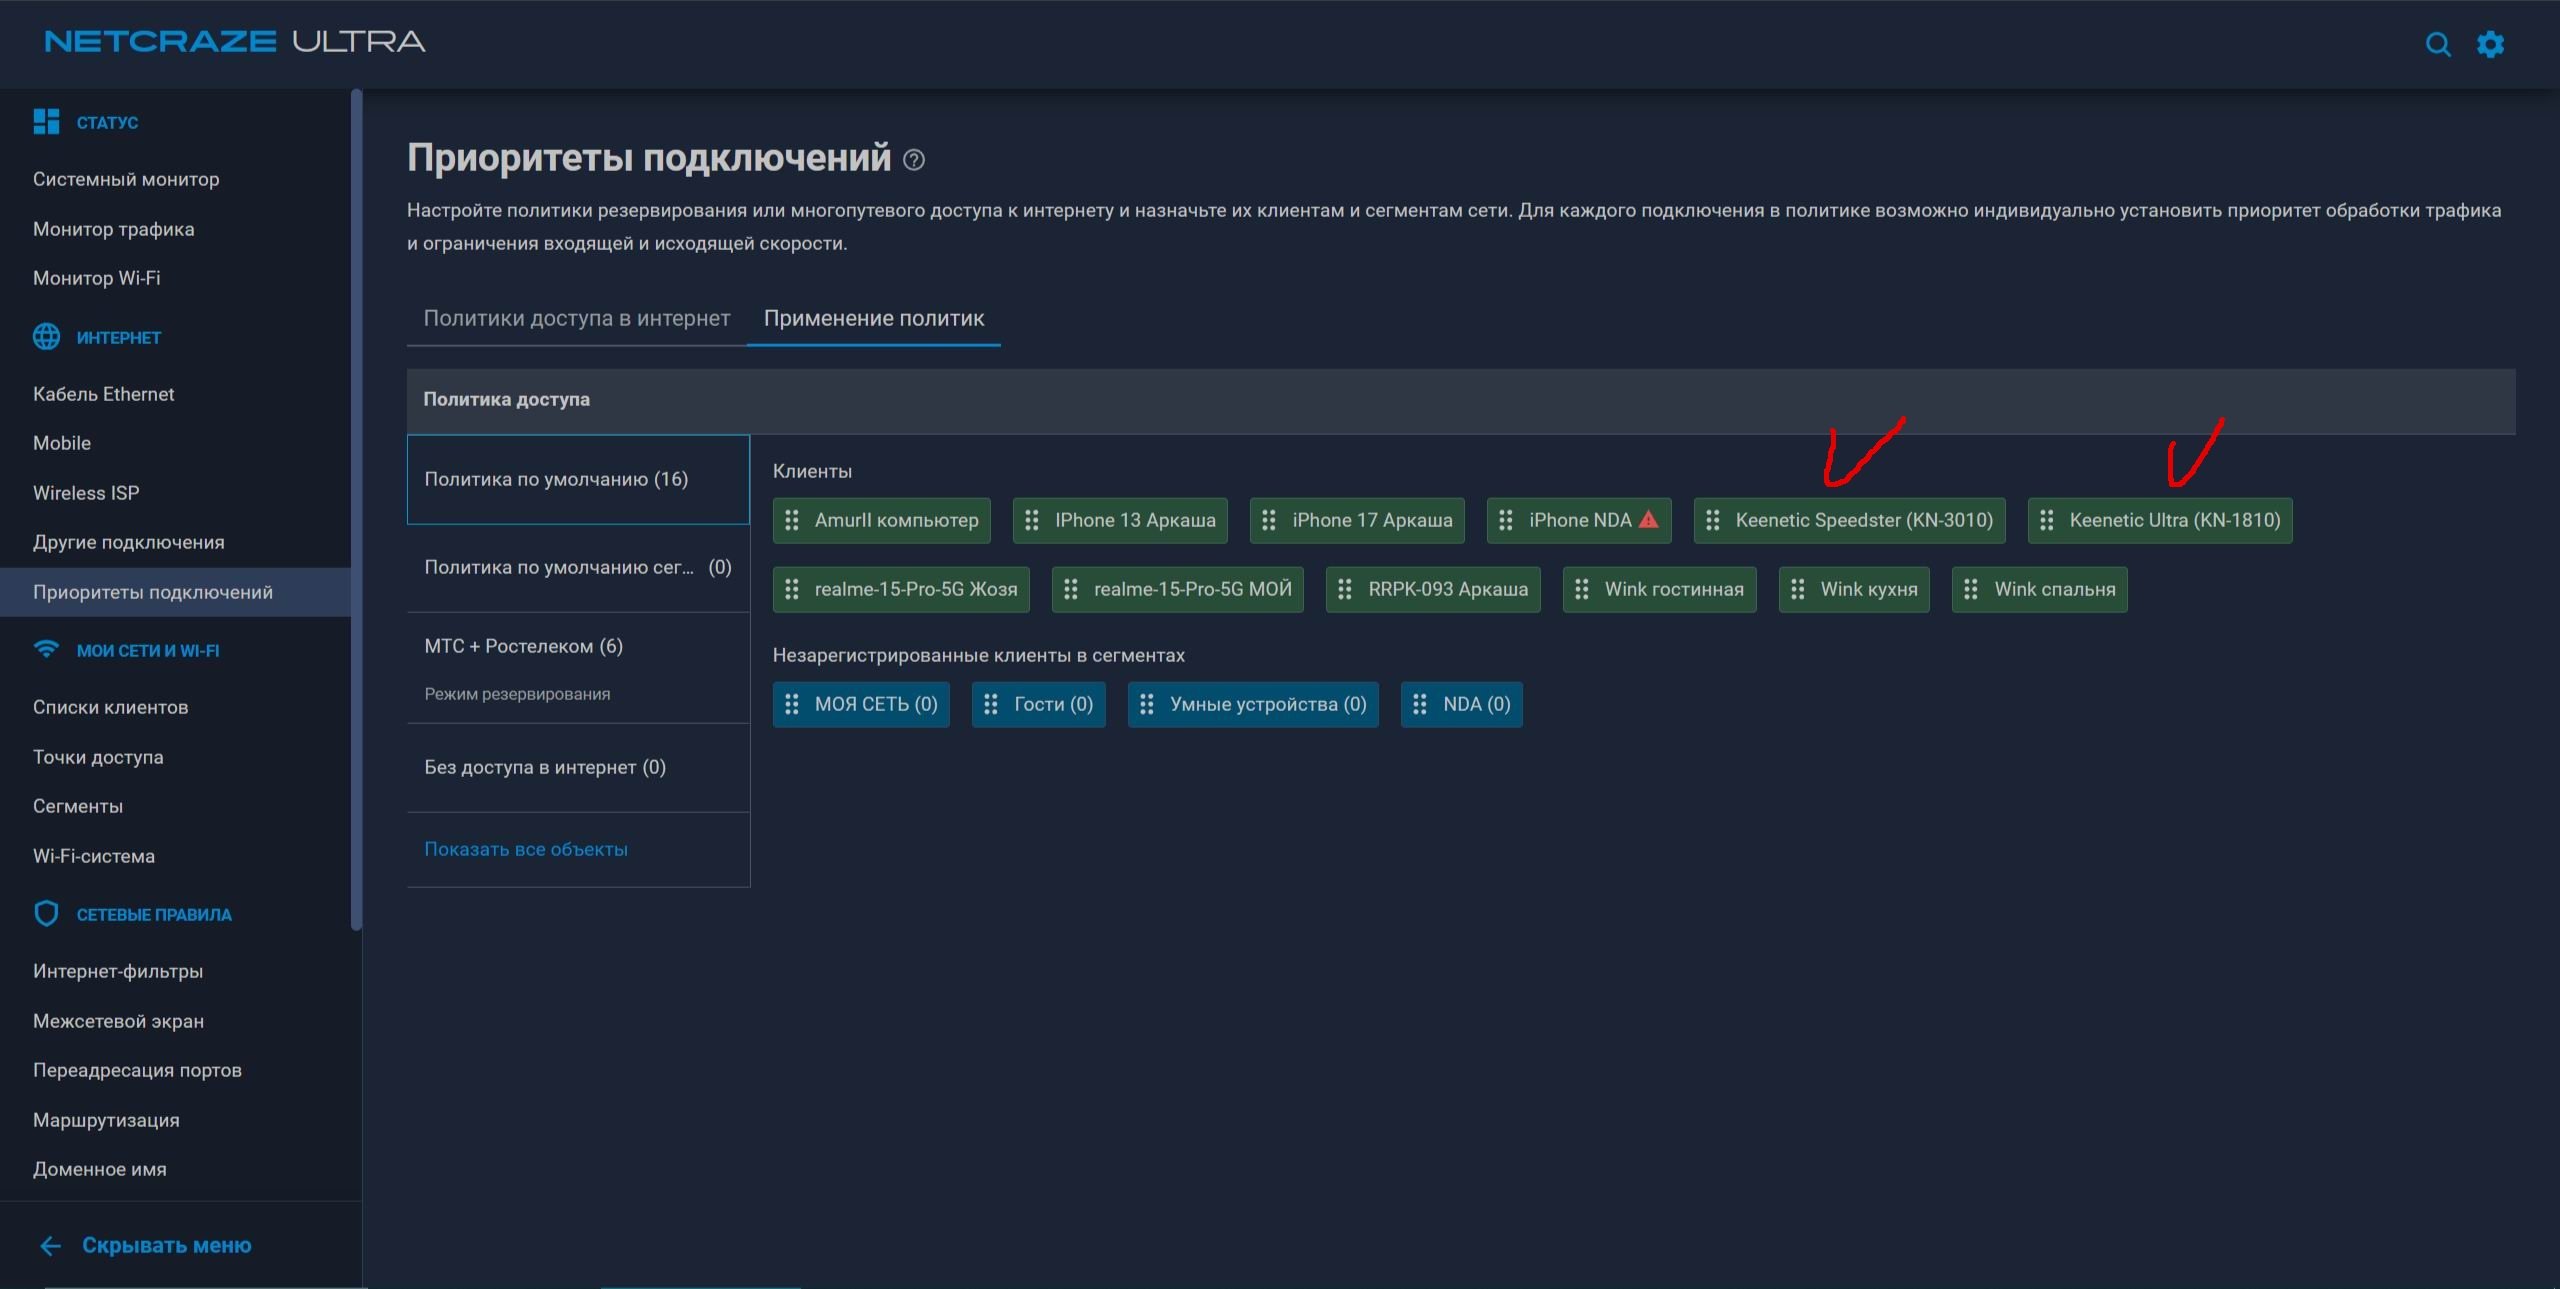The width and height of the screenshot is (2560, 1289).
Task: Click the Показать все объекты link
Action: coord(526,849)
